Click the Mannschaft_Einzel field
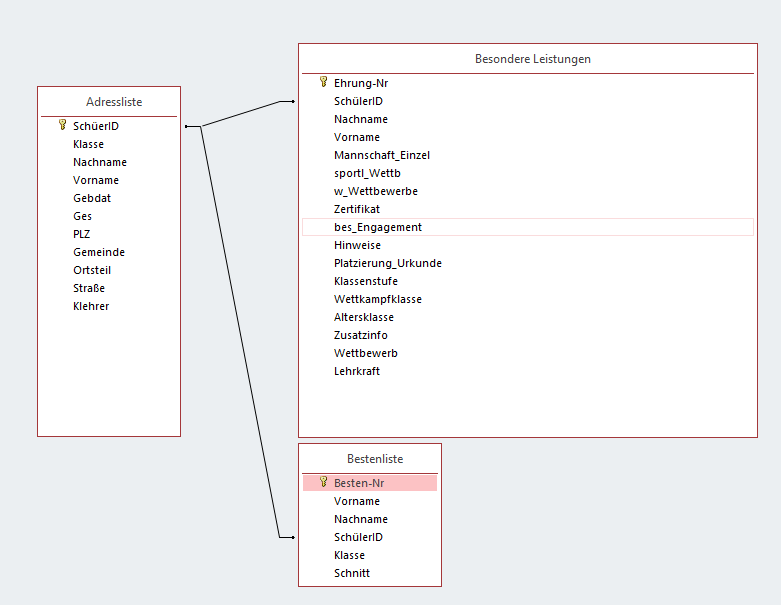Viewport: 781px width, 605px height. point(381,155)
